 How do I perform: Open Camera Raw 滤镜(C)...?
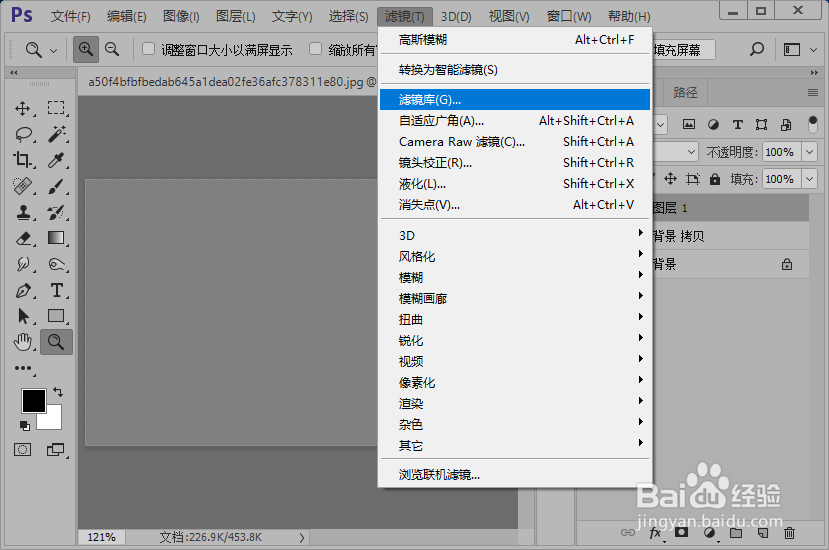click(515, 142)
